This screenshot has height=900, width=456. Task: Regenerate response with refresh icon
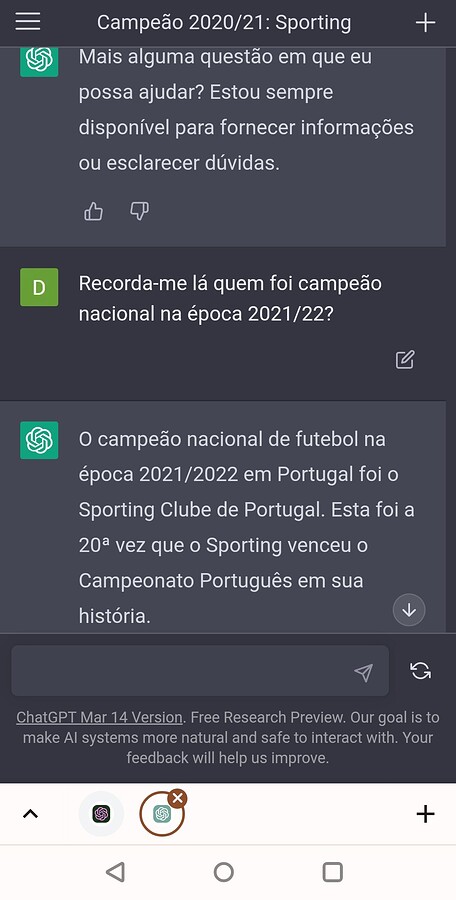pyautogui.click(x=420, y=670)
